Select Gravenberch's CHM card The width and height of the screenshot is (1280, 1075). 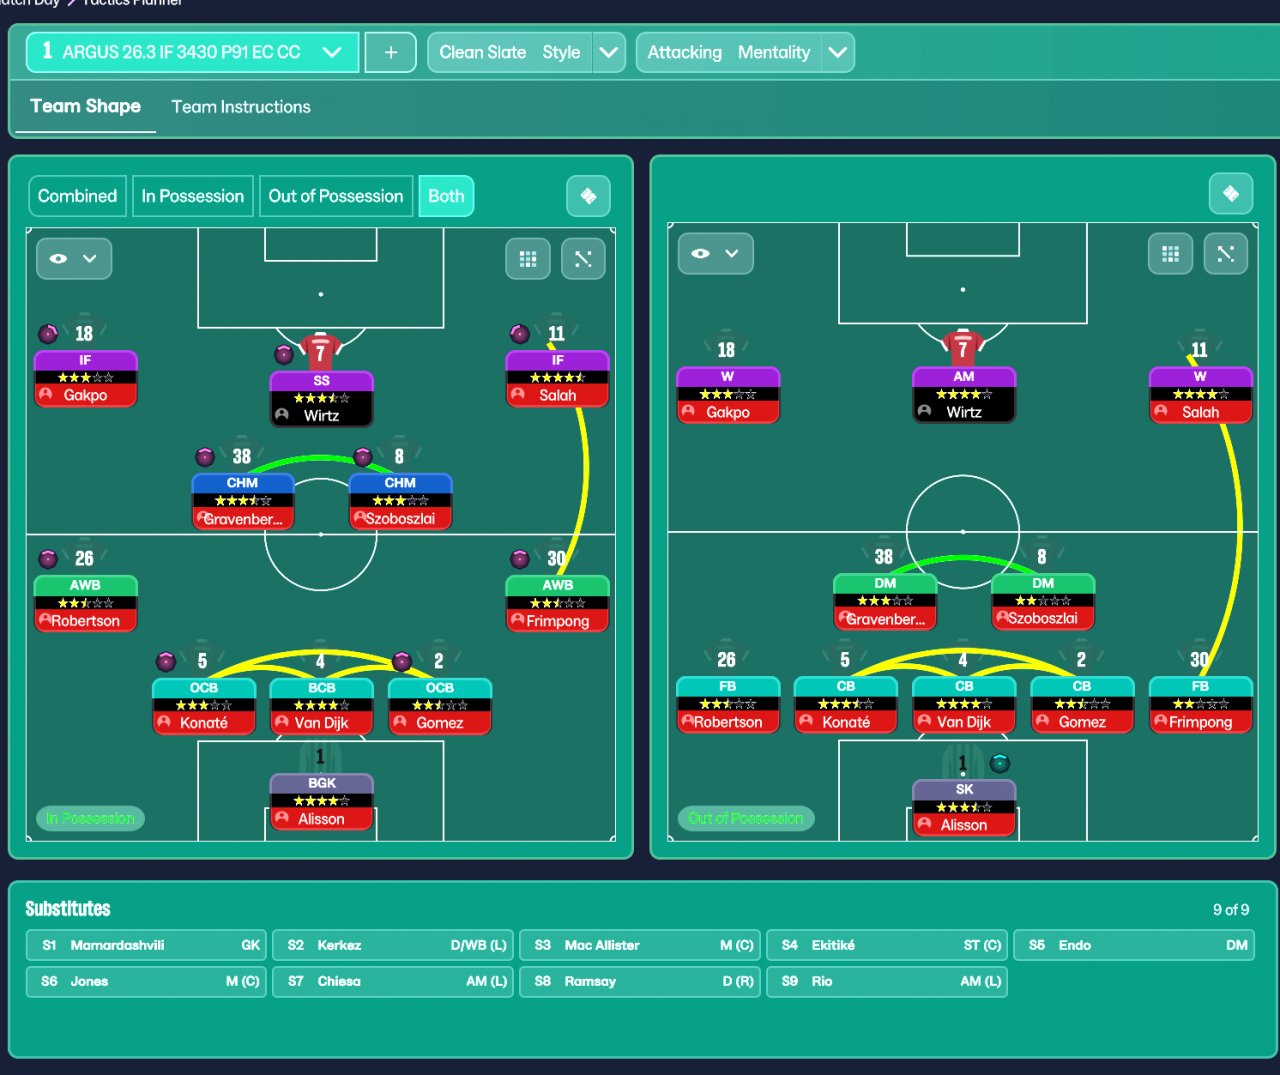click(243, 501)
